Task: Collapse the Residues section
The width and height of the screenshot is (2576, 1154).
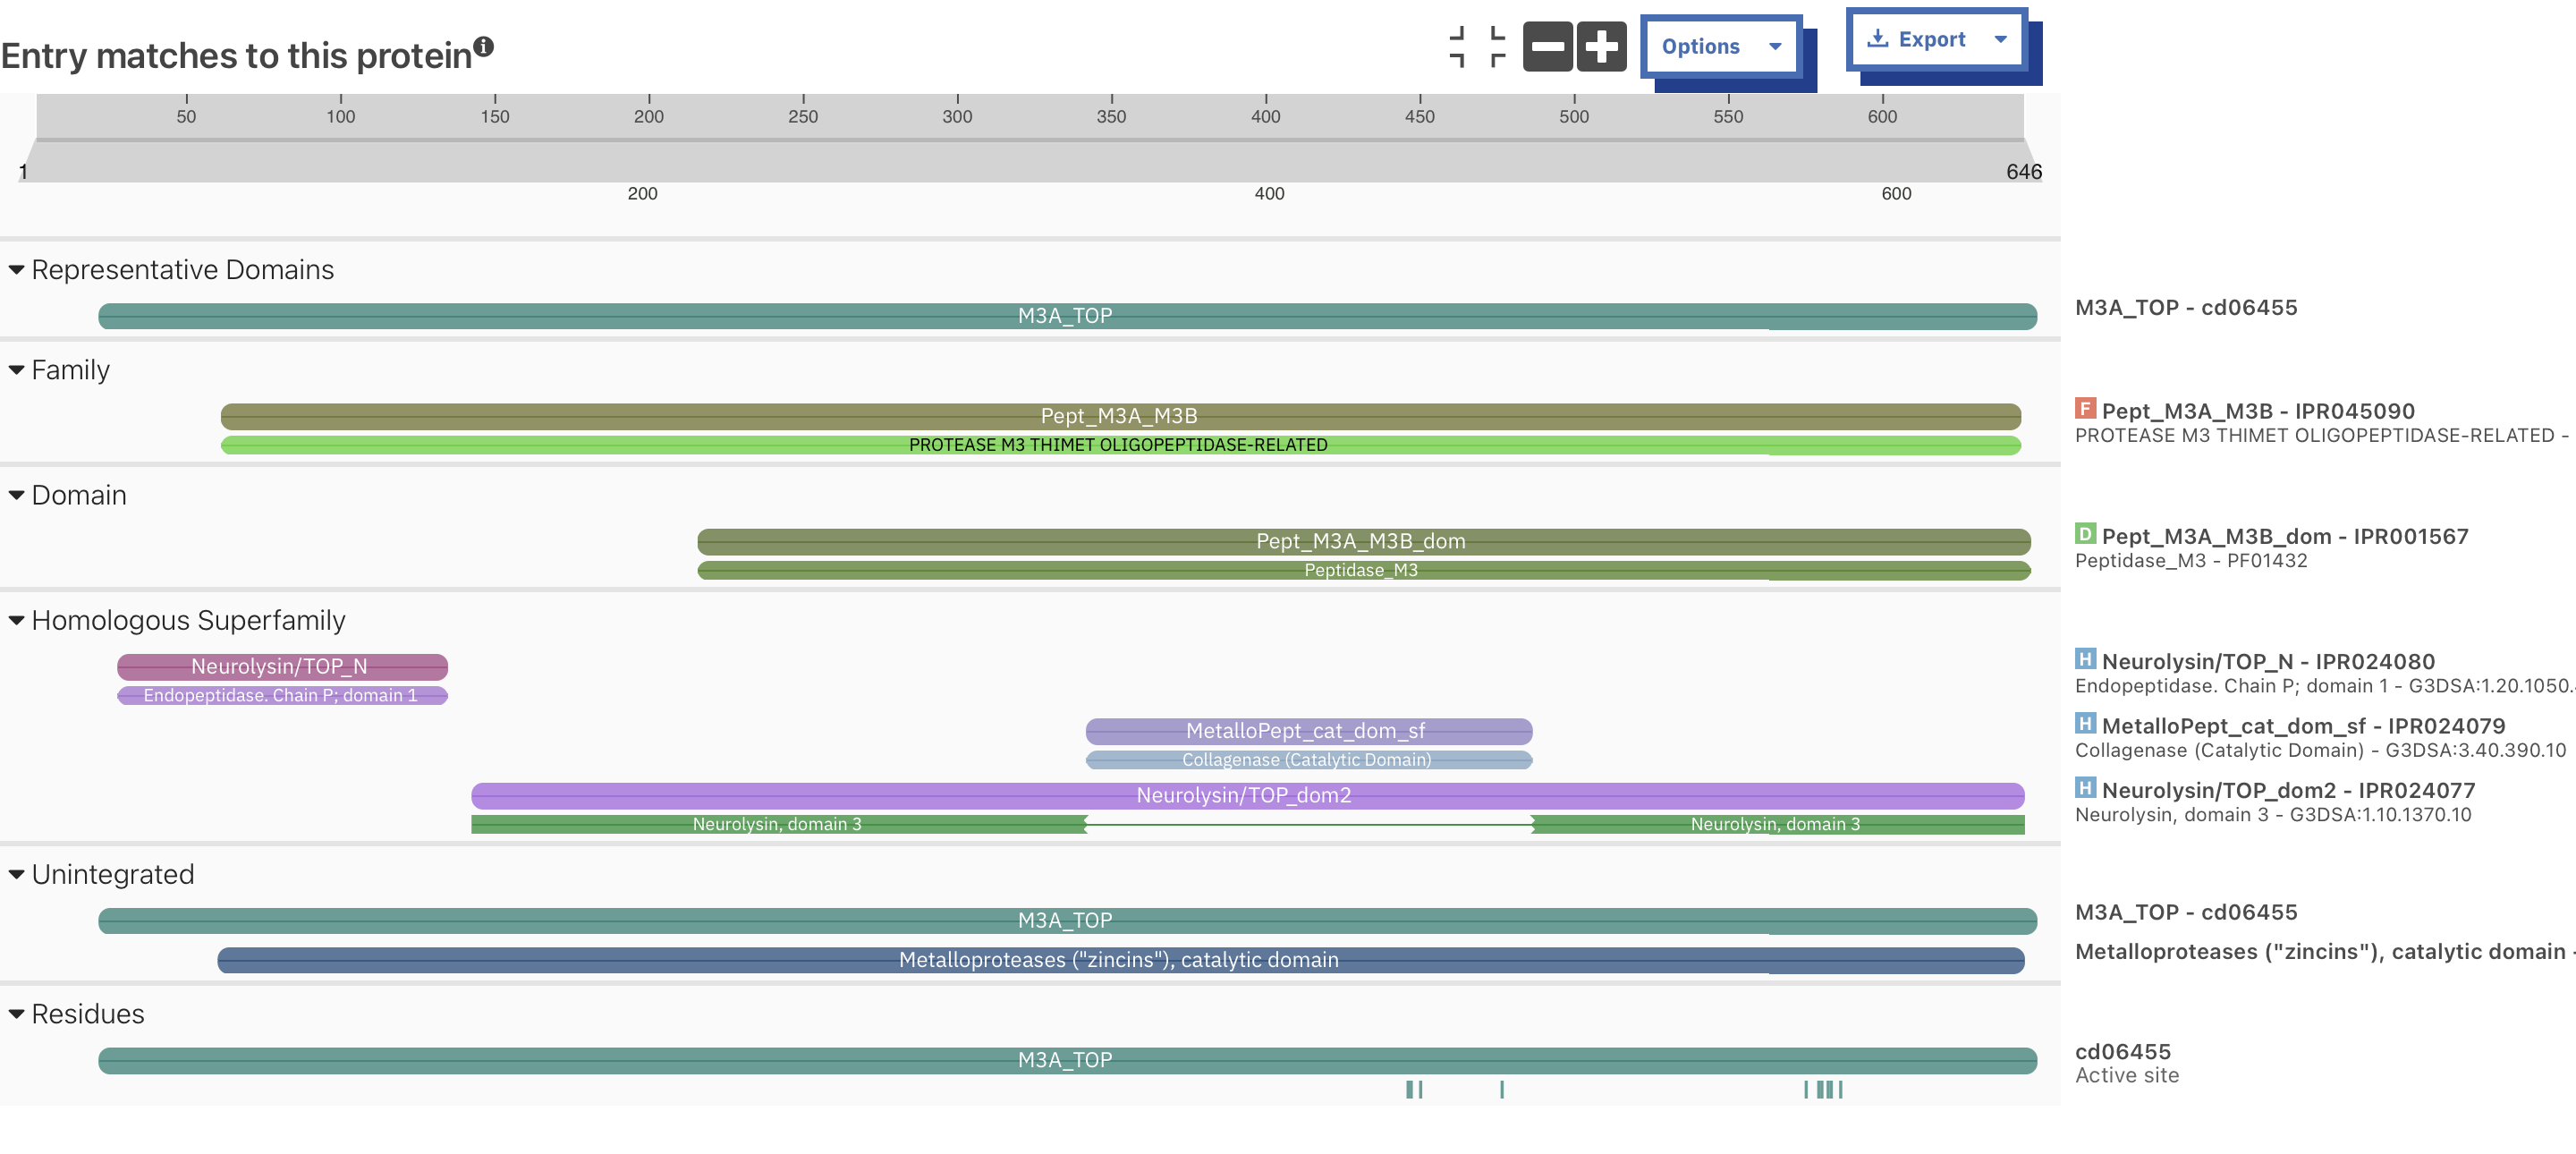Action: pos(17,1014)
